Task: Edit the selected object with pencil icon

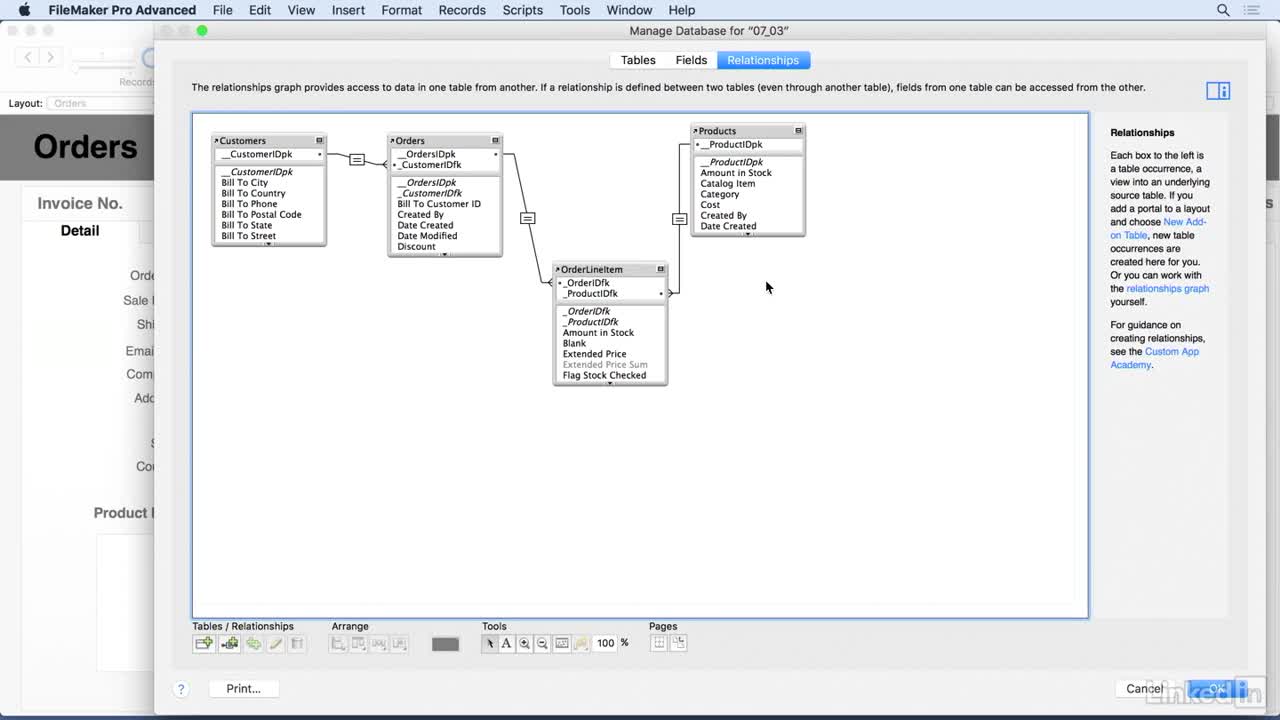Action: point(275,644)
